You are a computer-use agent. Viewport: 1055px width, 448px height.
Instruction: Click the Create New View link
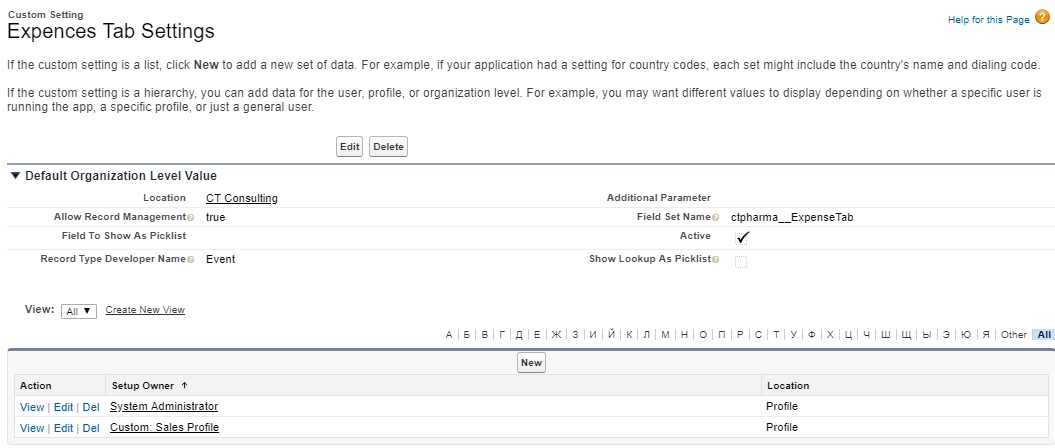point(145,310)
